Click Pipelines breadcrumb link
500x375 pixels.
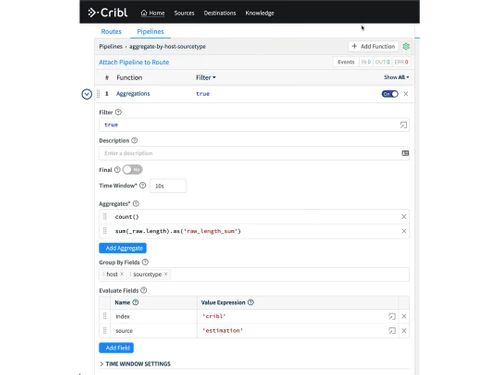coord(111,46)
